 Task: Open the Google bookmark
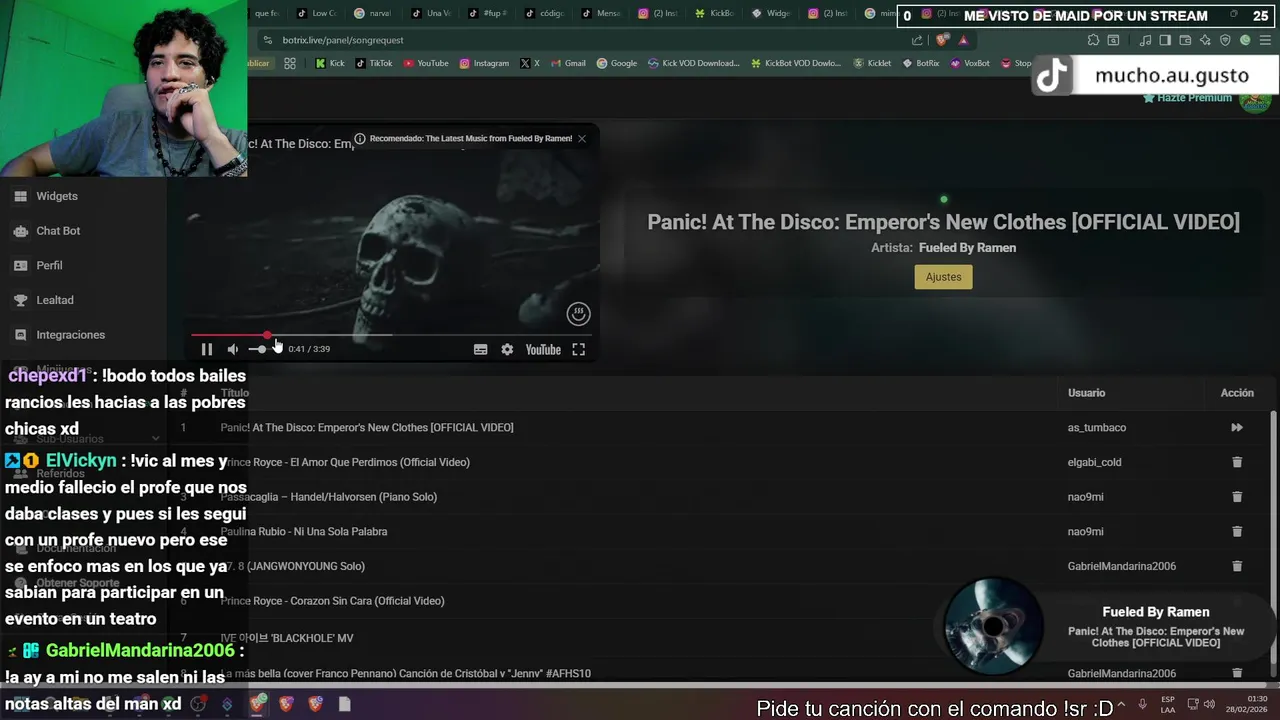pos(617,63)
